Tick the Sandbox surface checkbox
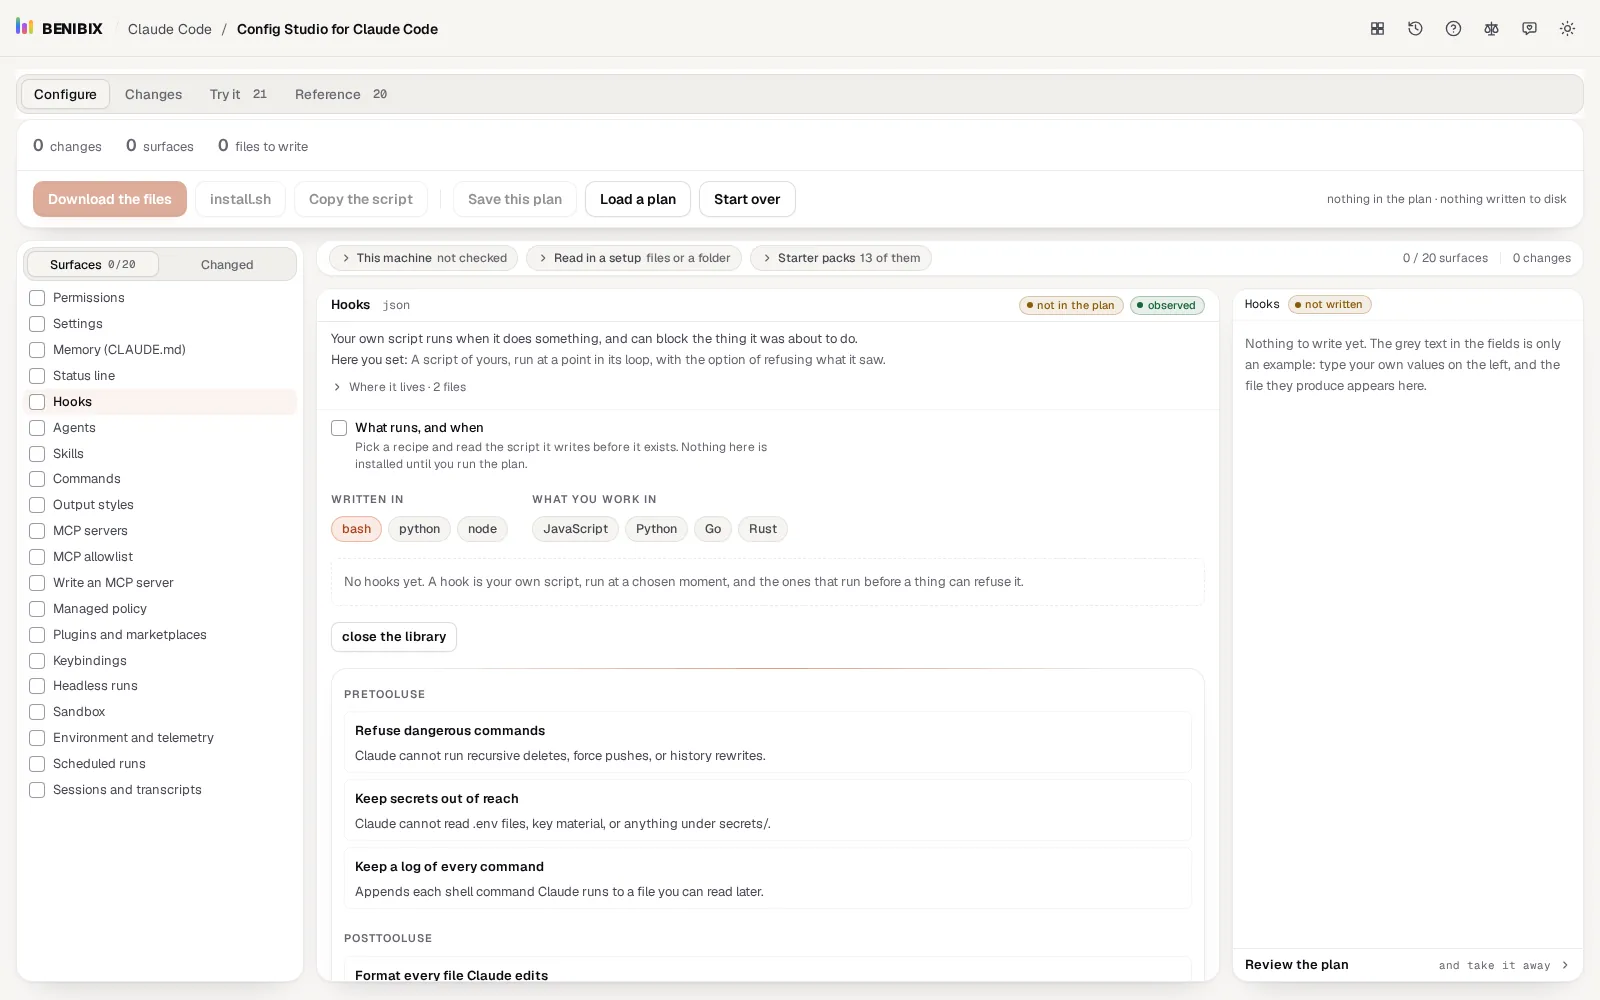 pos(37,712)
